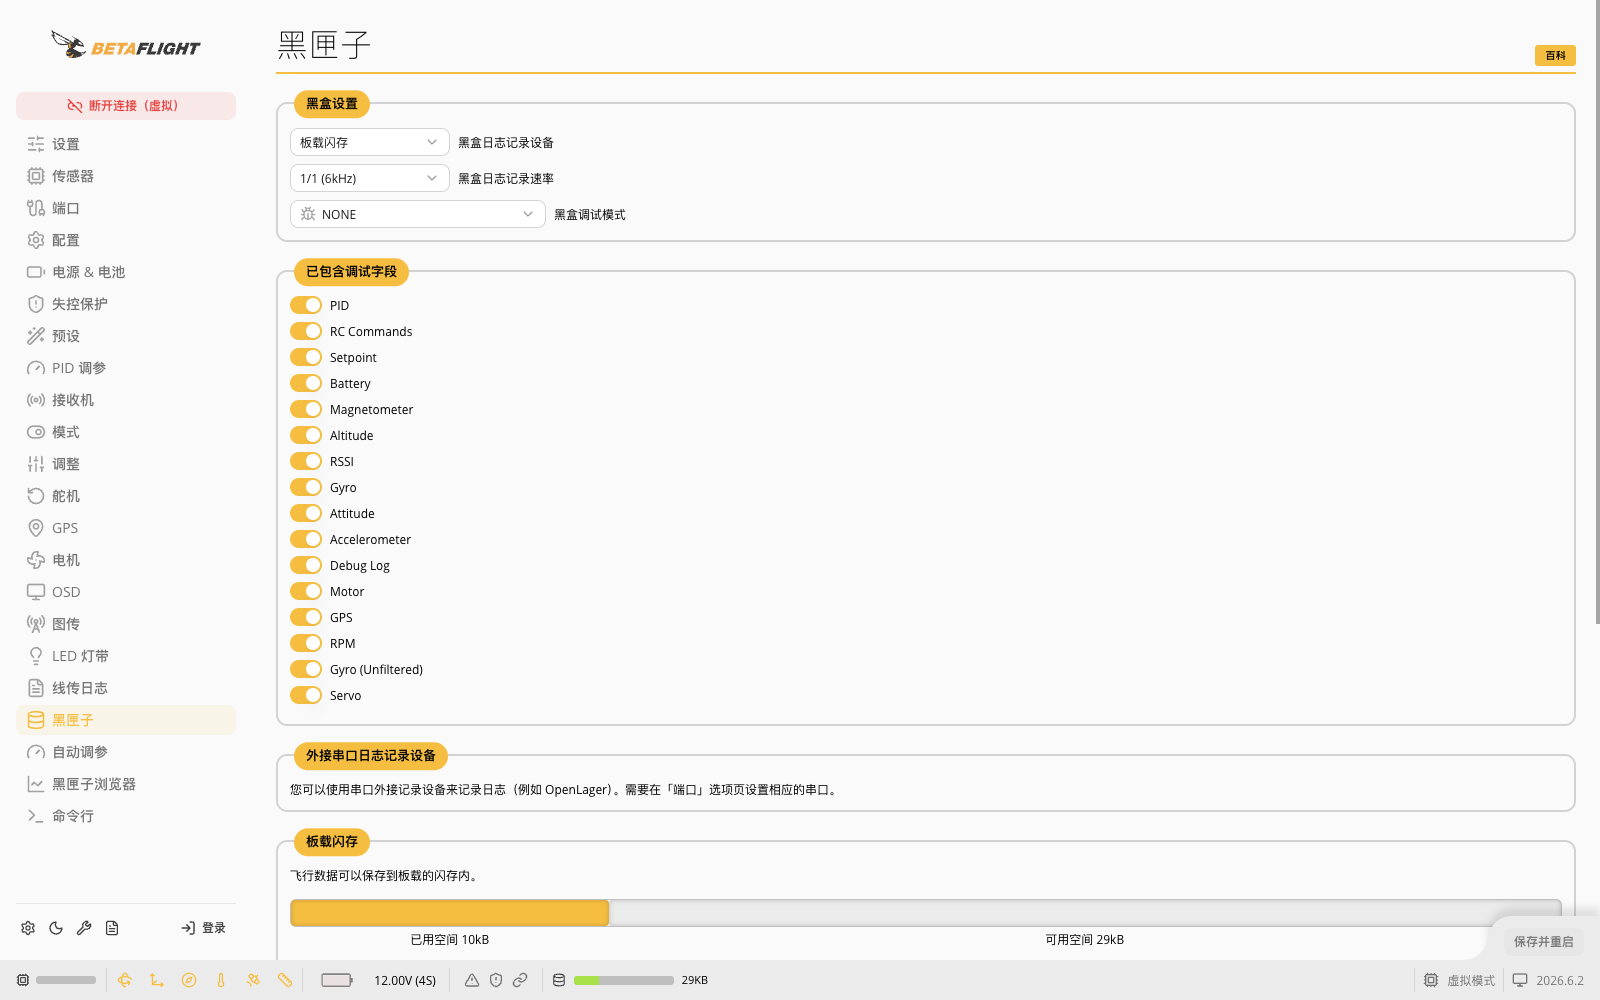Screen dimensions: 1600x1000
Task: Toggle the Altitude field switch
Action: pyautogui.click(x=306, y=435)
